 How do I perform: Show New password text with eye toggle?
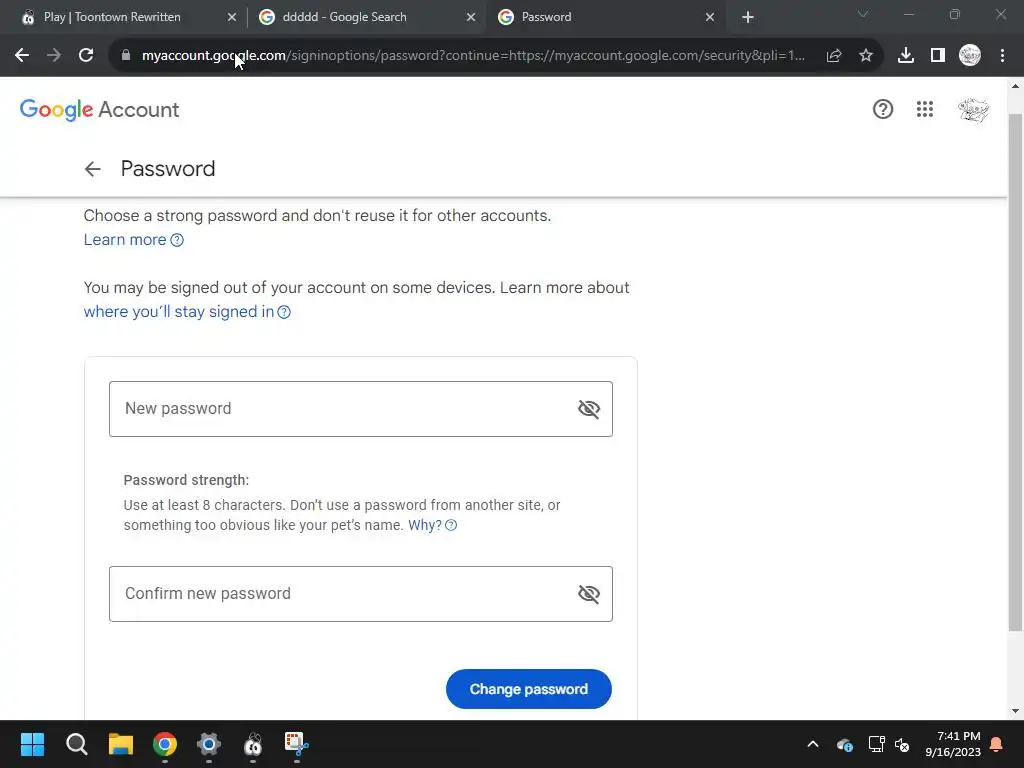pos(588,409)
